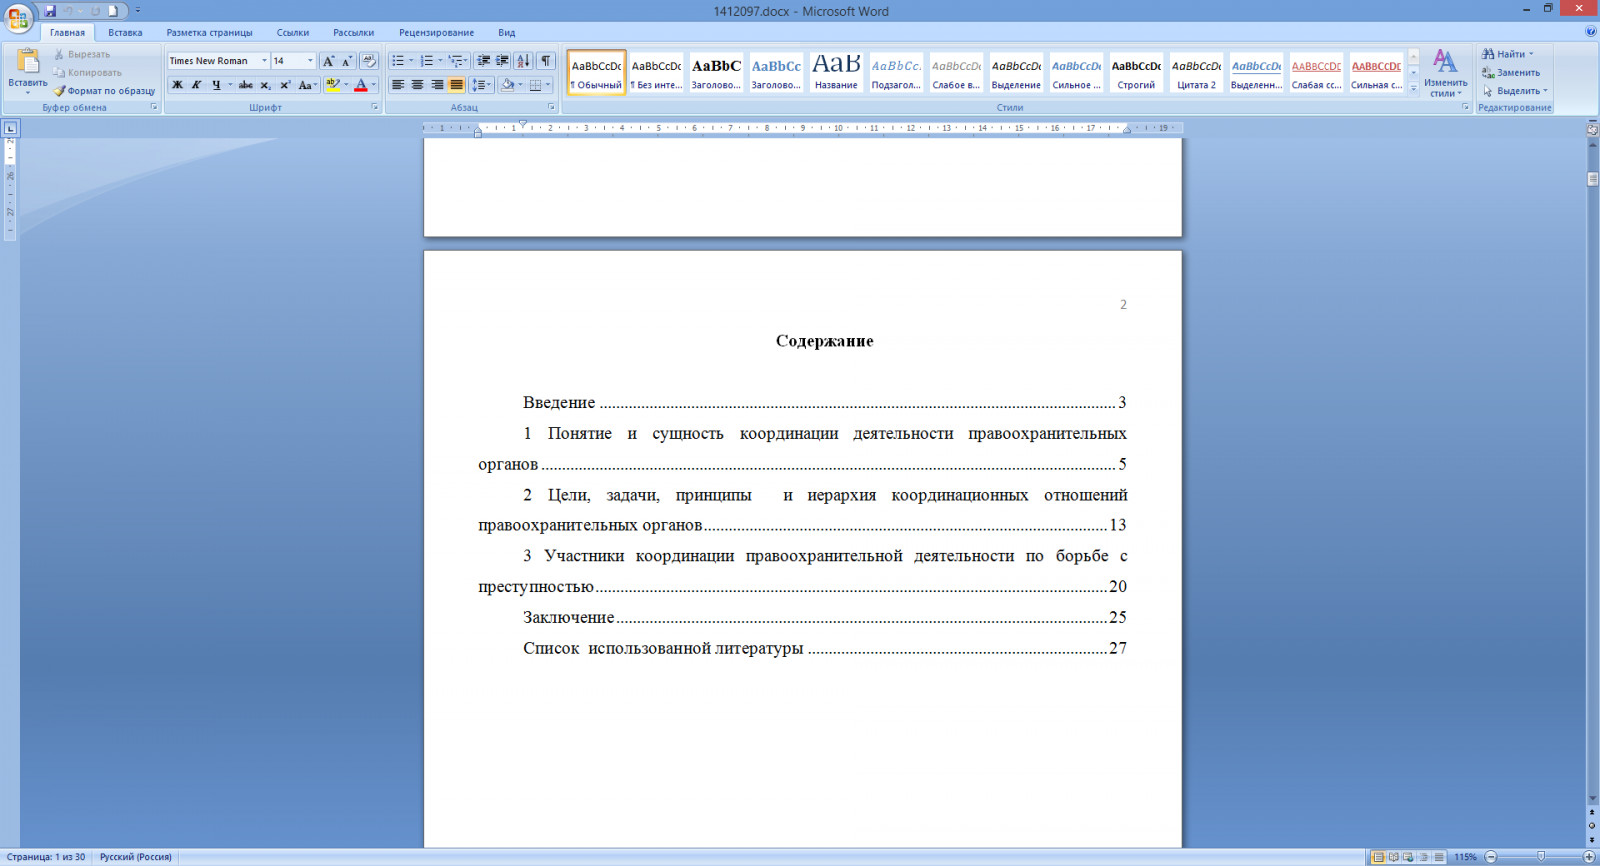Increase paragraph indent
The height and width of the screenshot is (866, 1600).
503,61
